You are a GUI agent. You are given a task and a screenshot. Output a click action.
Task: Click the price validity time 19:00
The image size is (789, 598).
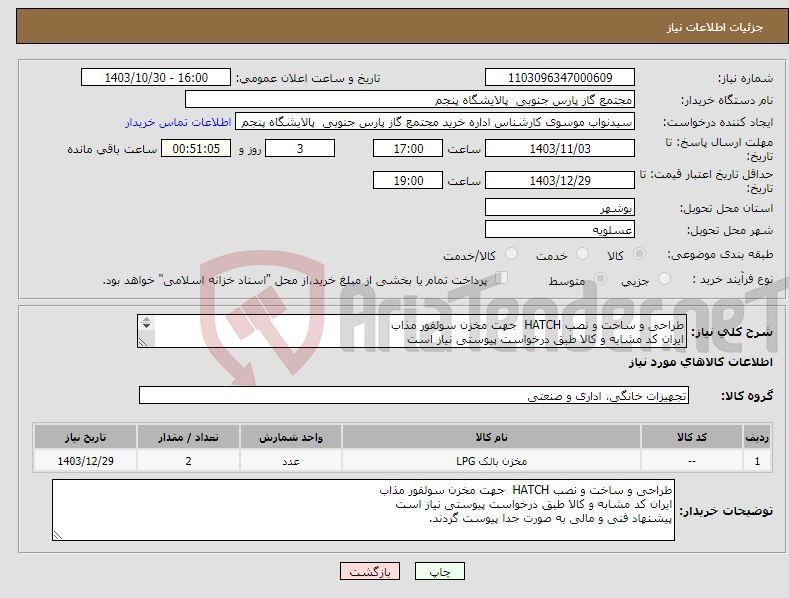(408, 180)
